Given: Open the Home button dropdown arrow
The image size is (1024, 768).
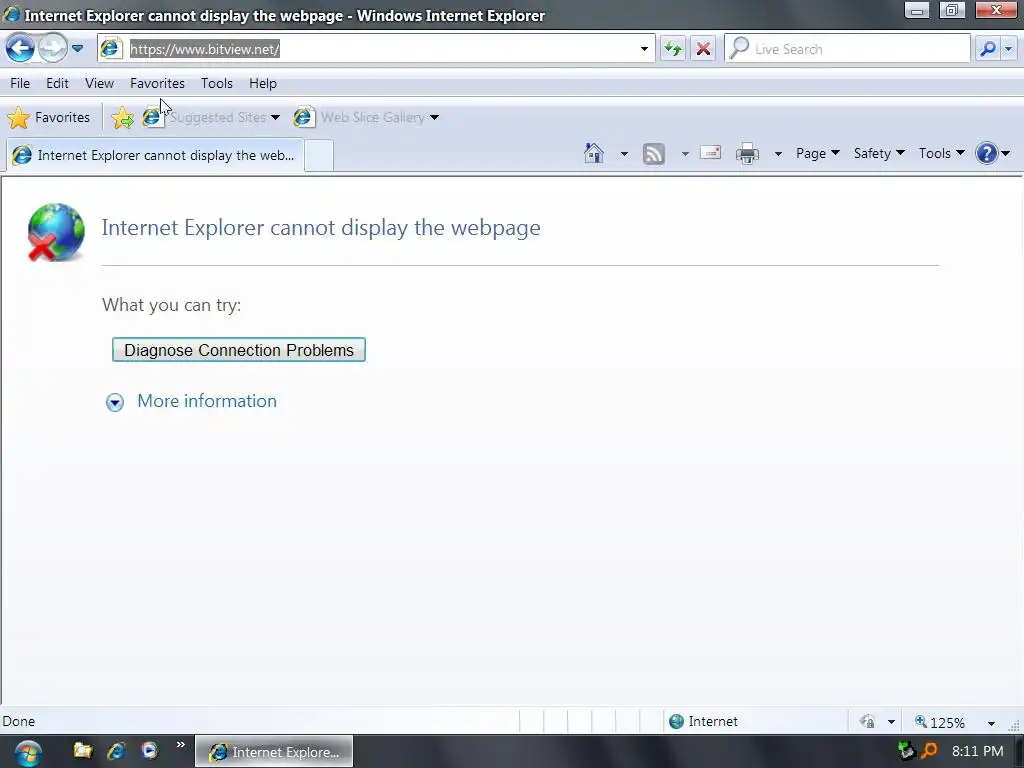Looking at the screenshot, I should (x=624, y=154).
